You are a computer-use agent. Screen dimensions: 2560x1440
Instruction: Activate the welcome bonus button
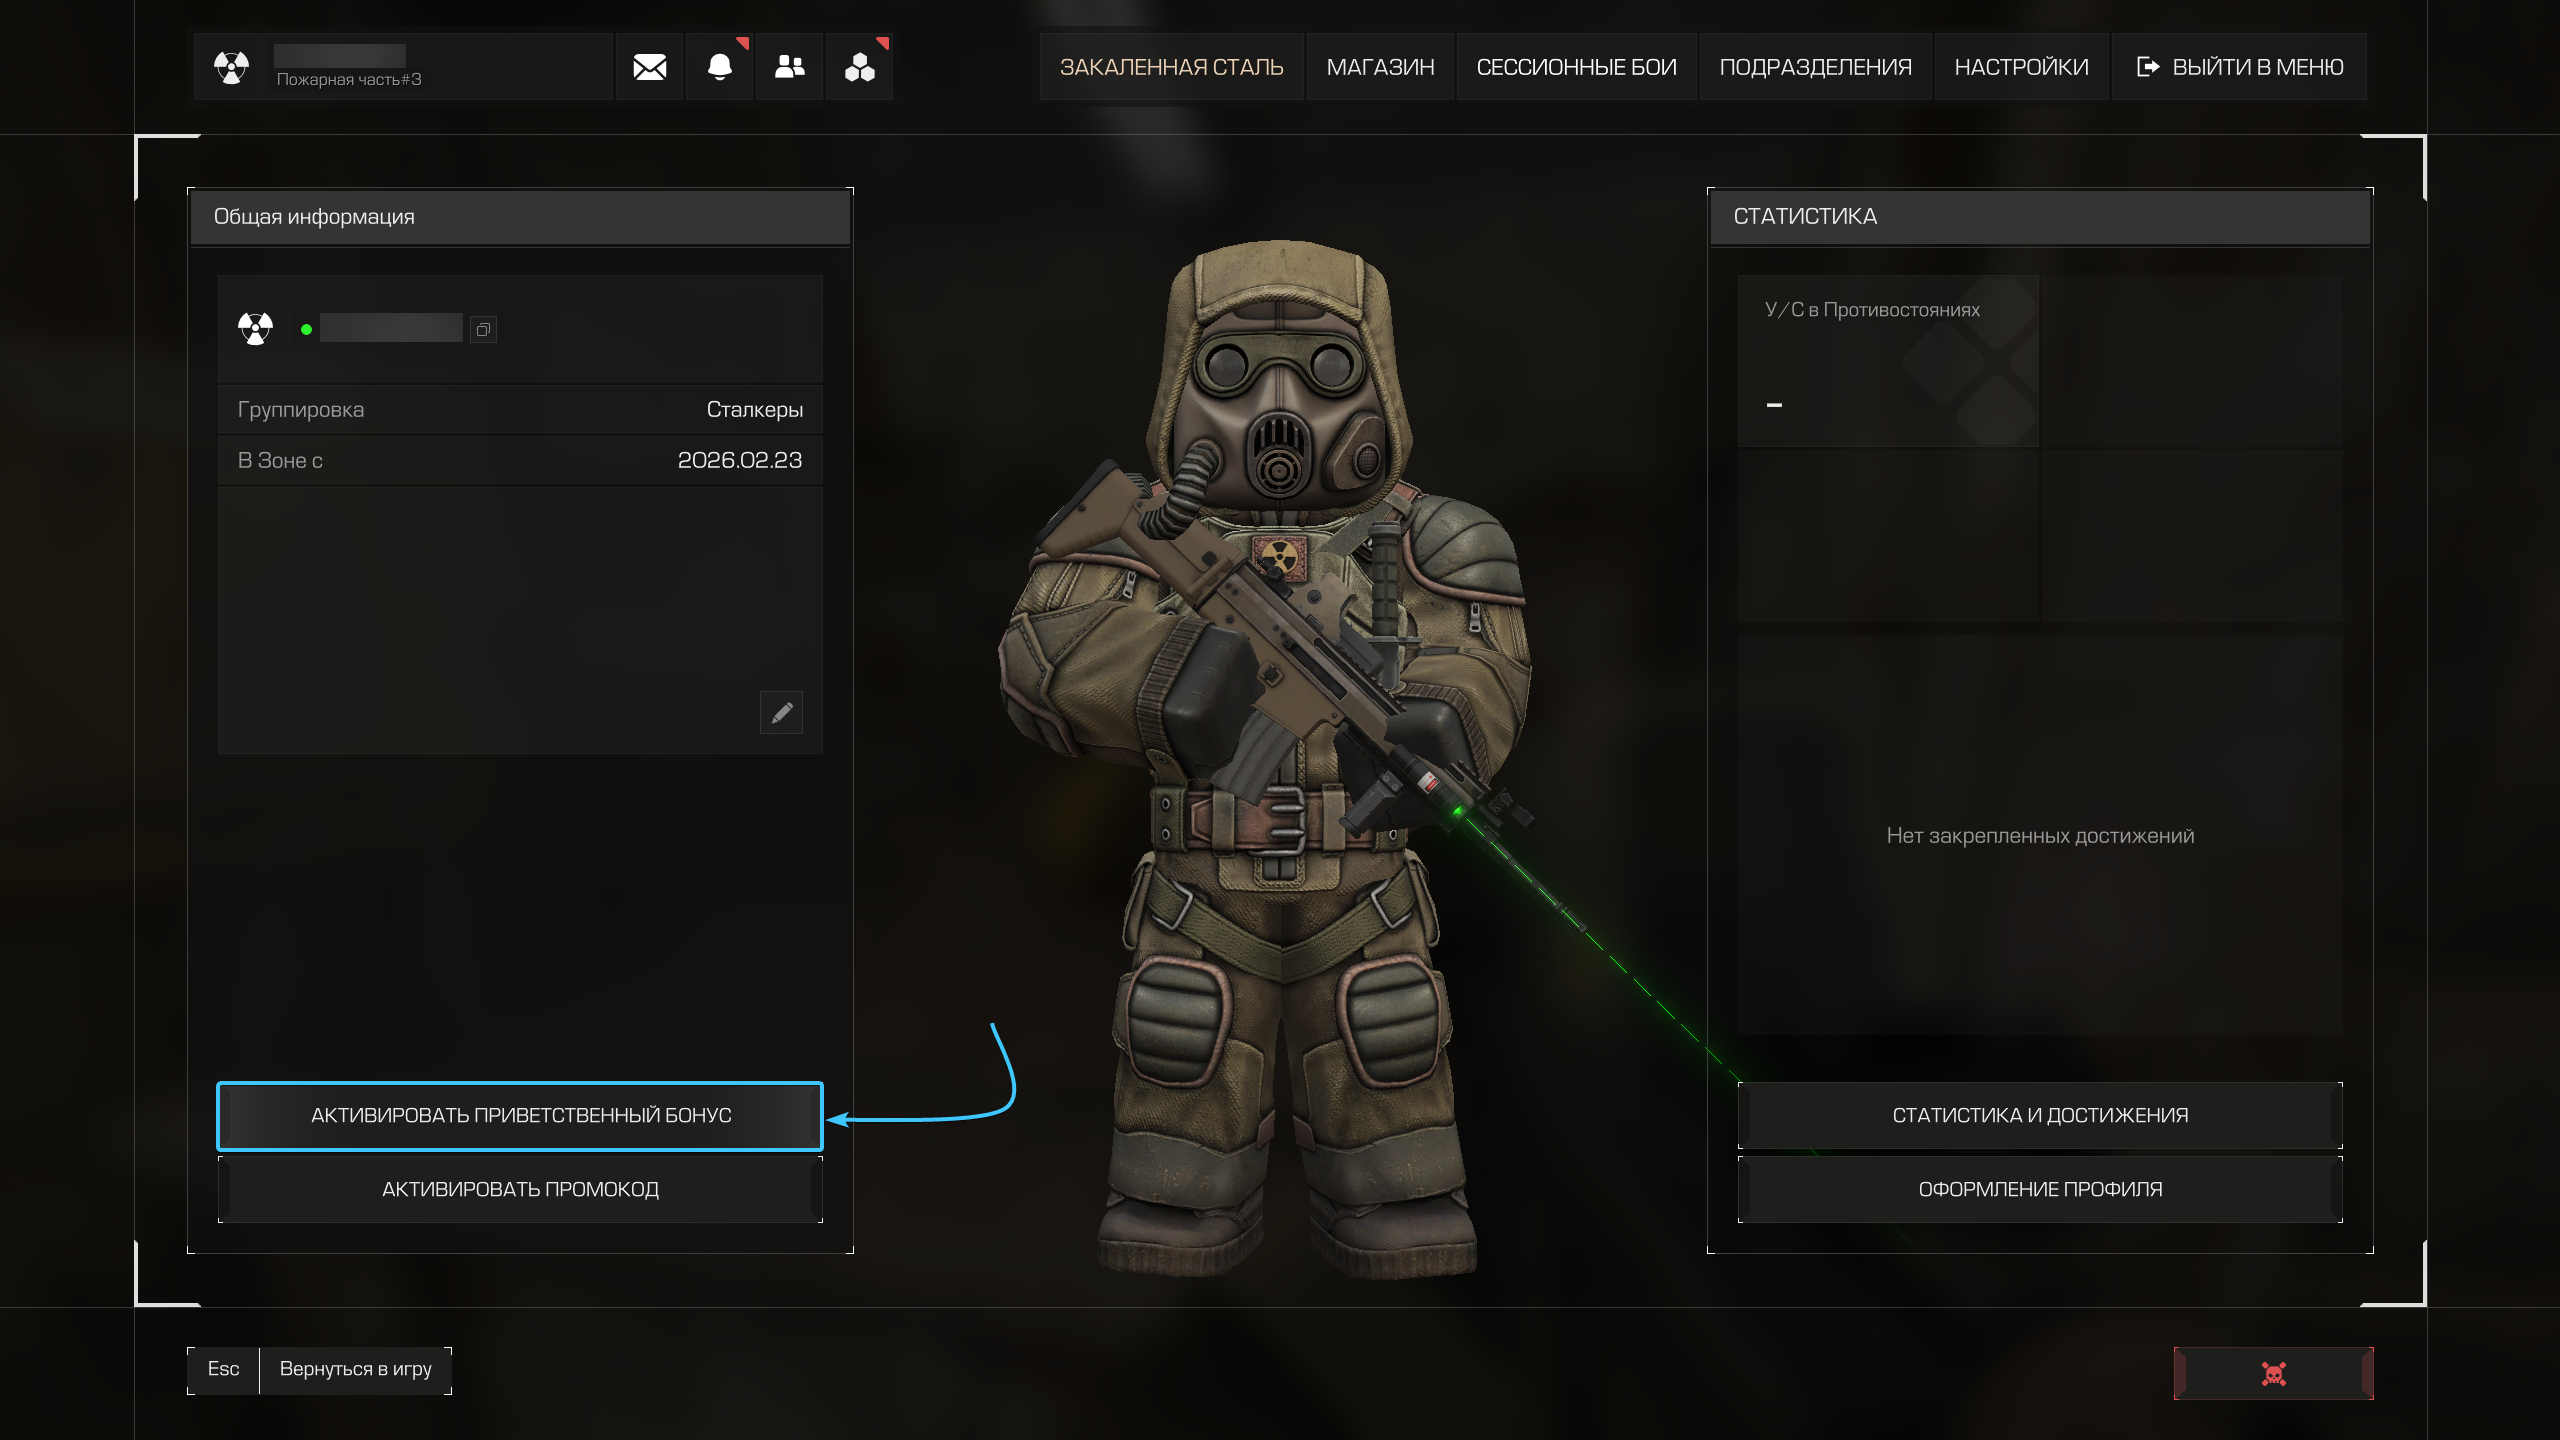pos(520,1115)
